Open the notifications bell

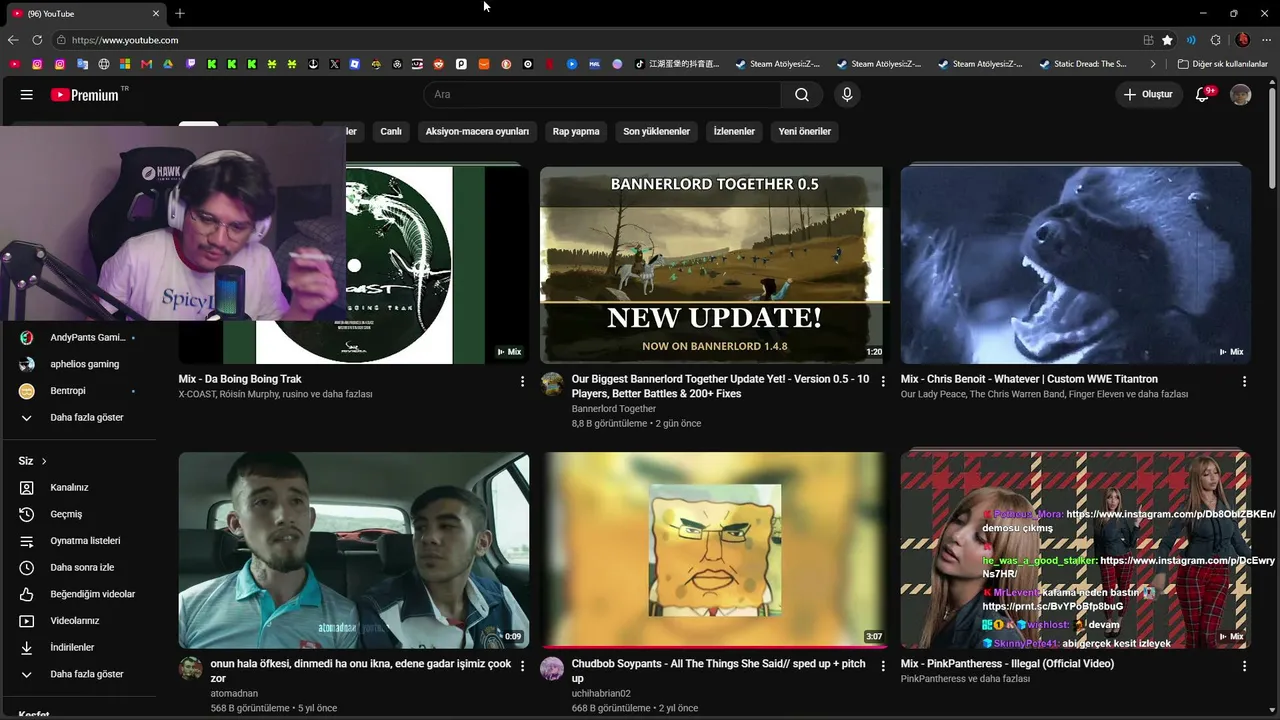click(x=1204, y=95)
